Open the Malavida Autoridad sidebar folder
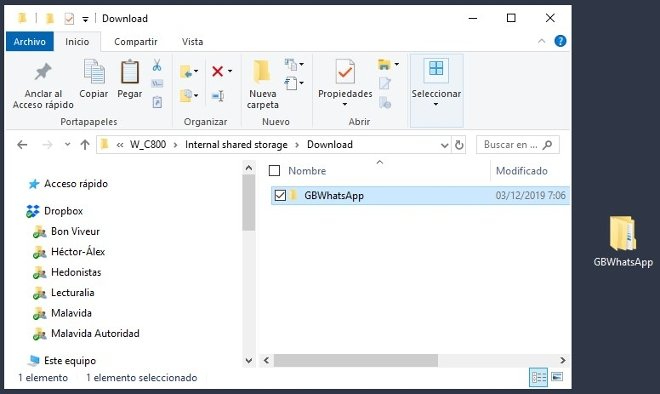 click(95, 333)
